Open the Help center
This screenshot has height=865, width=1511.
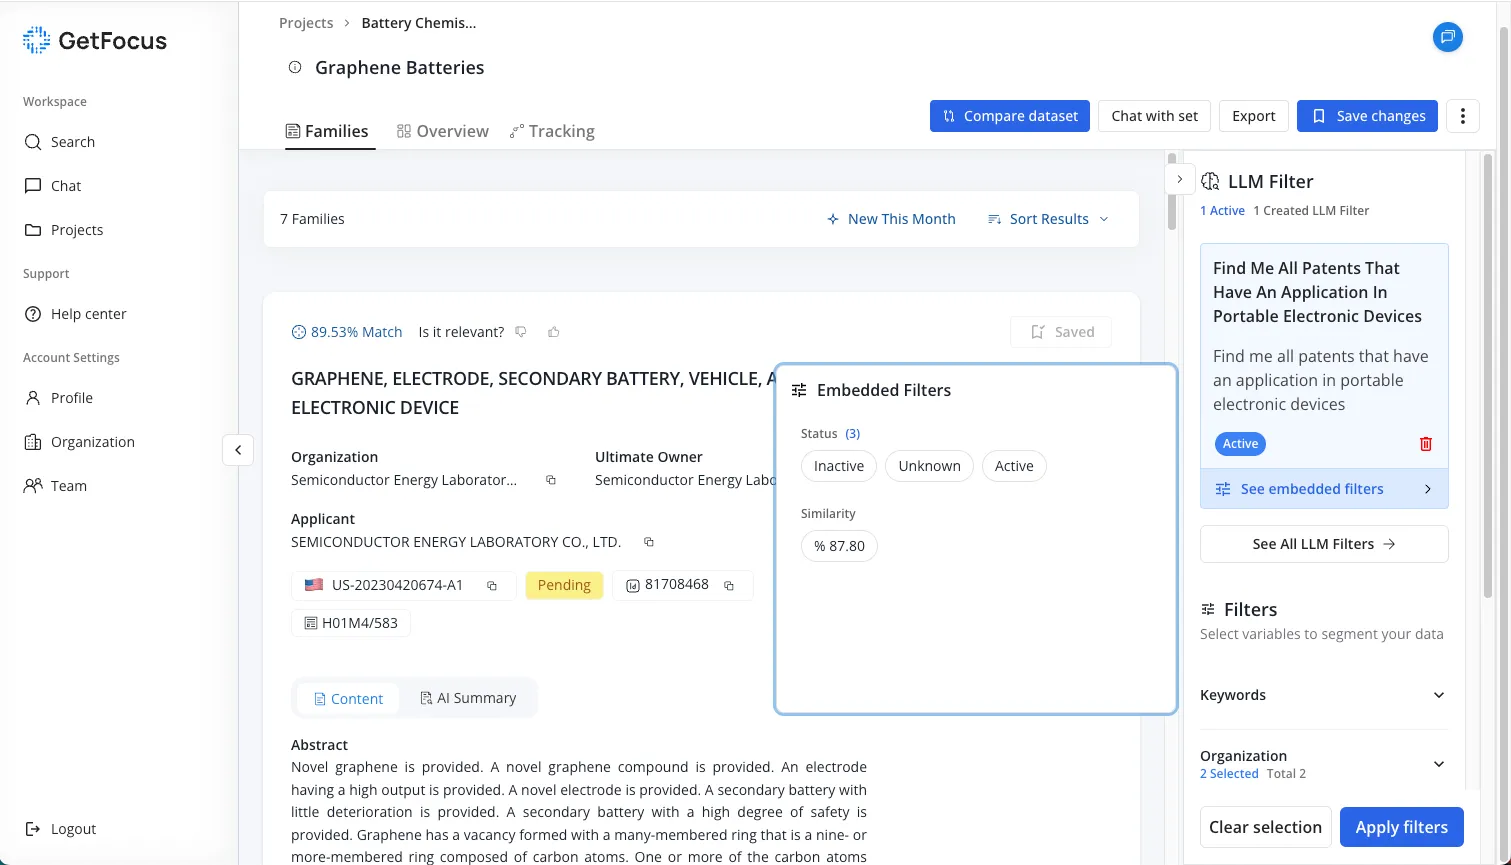tap(76, 314)
